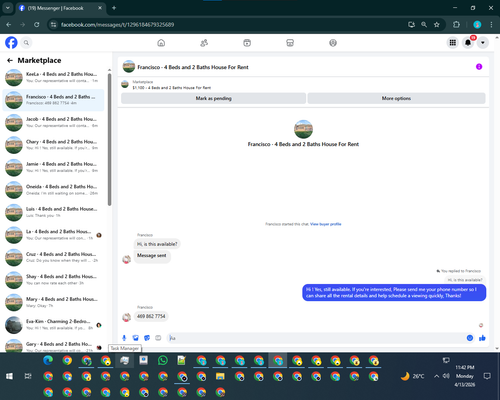Click the address bar URL
500x400 pixels.
coord(117,25)
